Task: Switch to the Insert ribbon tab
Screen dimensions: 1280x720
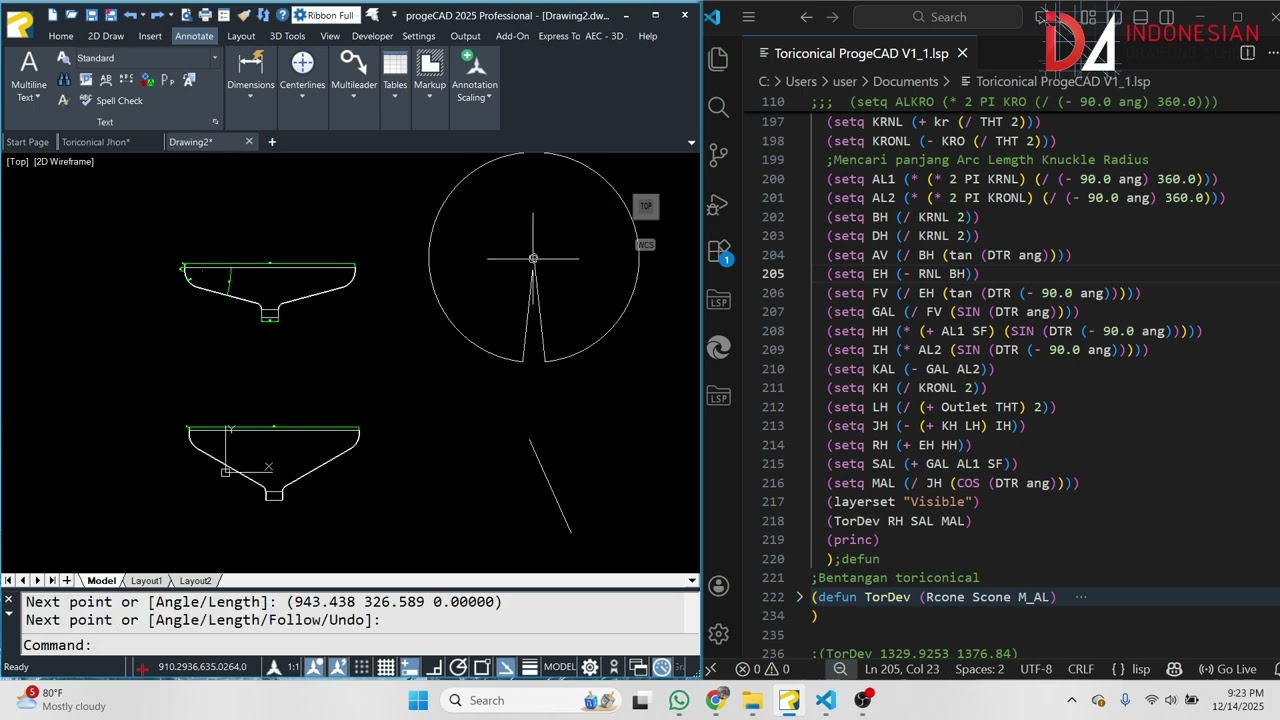Action: [x=150, y=36]
